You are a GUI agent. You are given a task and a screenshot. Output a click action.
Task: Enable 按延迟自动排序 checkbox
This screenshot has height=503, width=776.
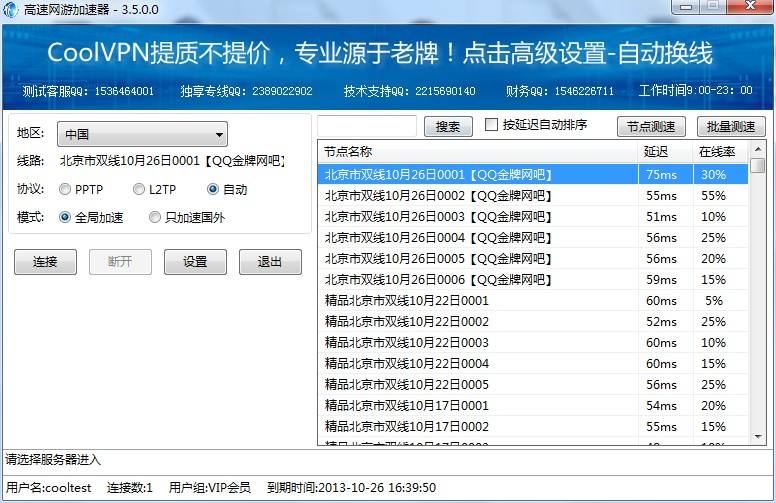491,124
